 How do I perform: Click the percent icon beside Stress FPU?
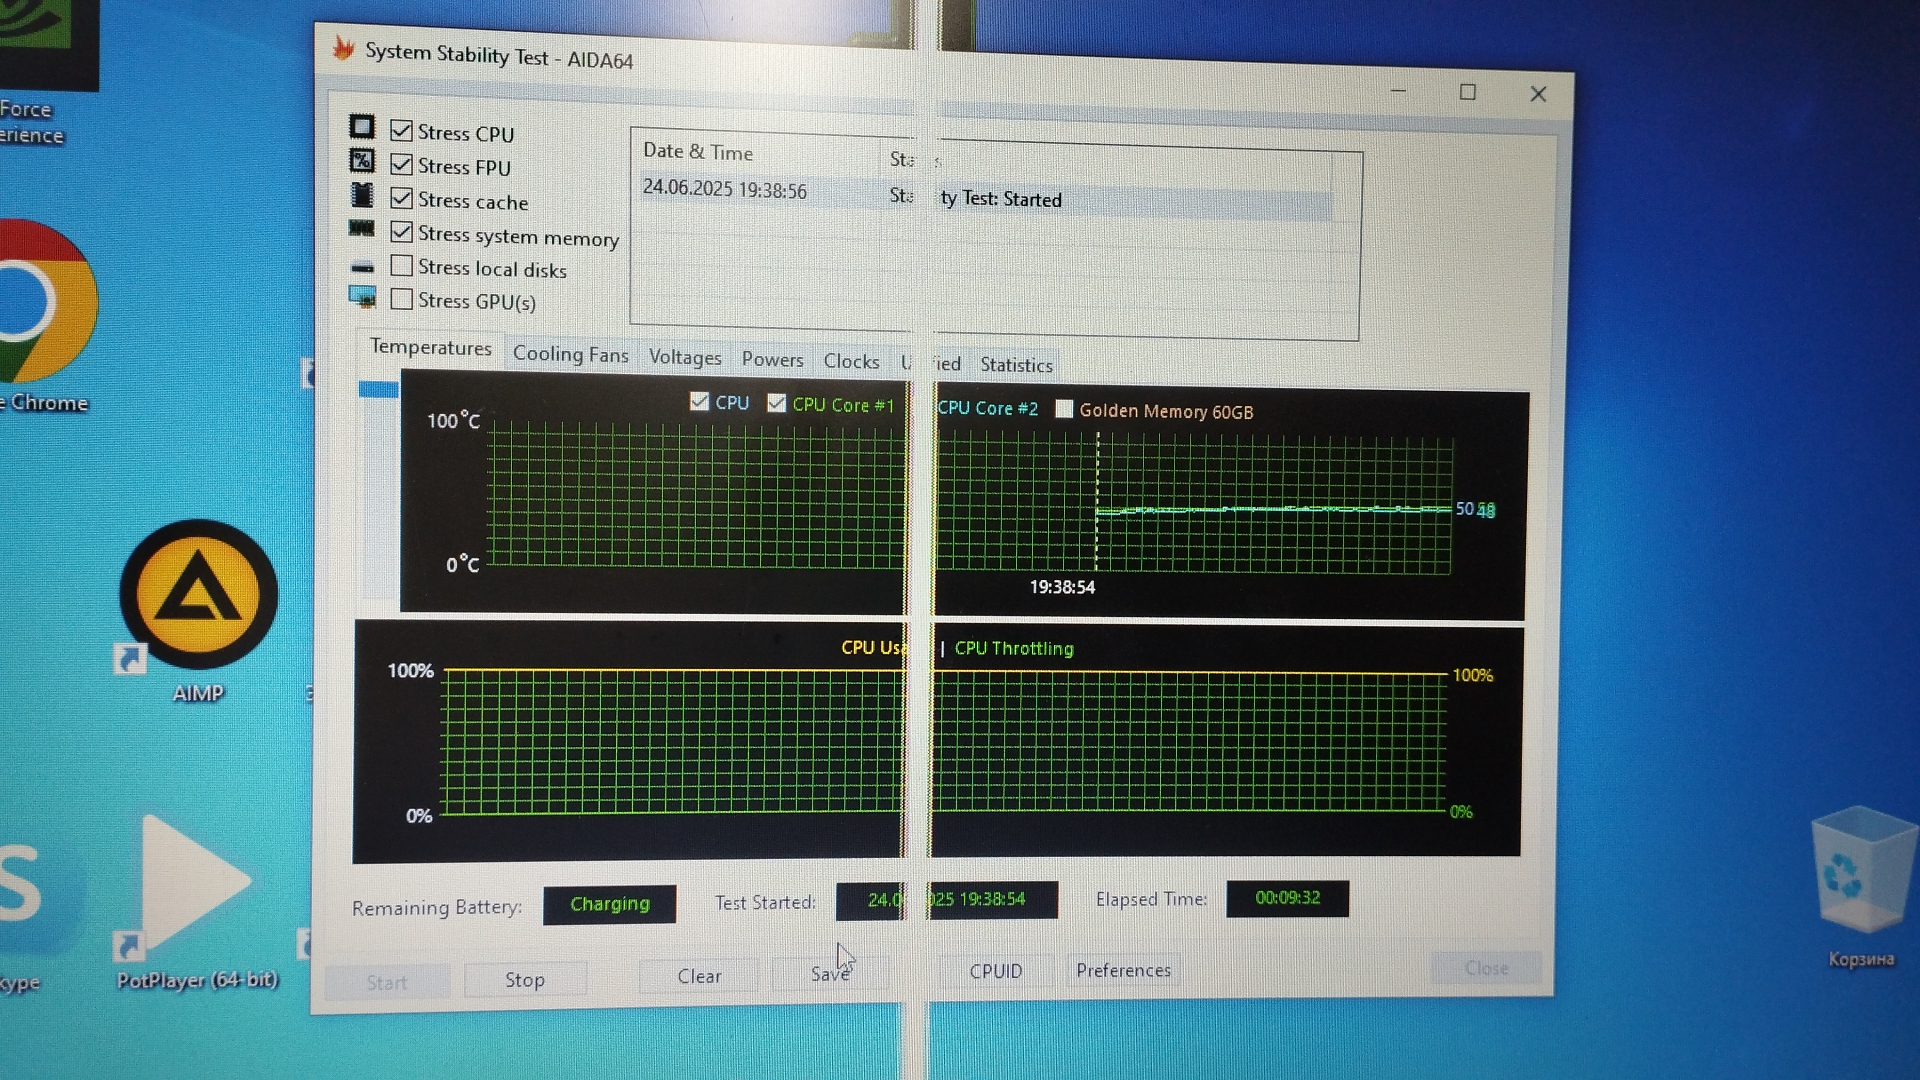click(362, 161)
